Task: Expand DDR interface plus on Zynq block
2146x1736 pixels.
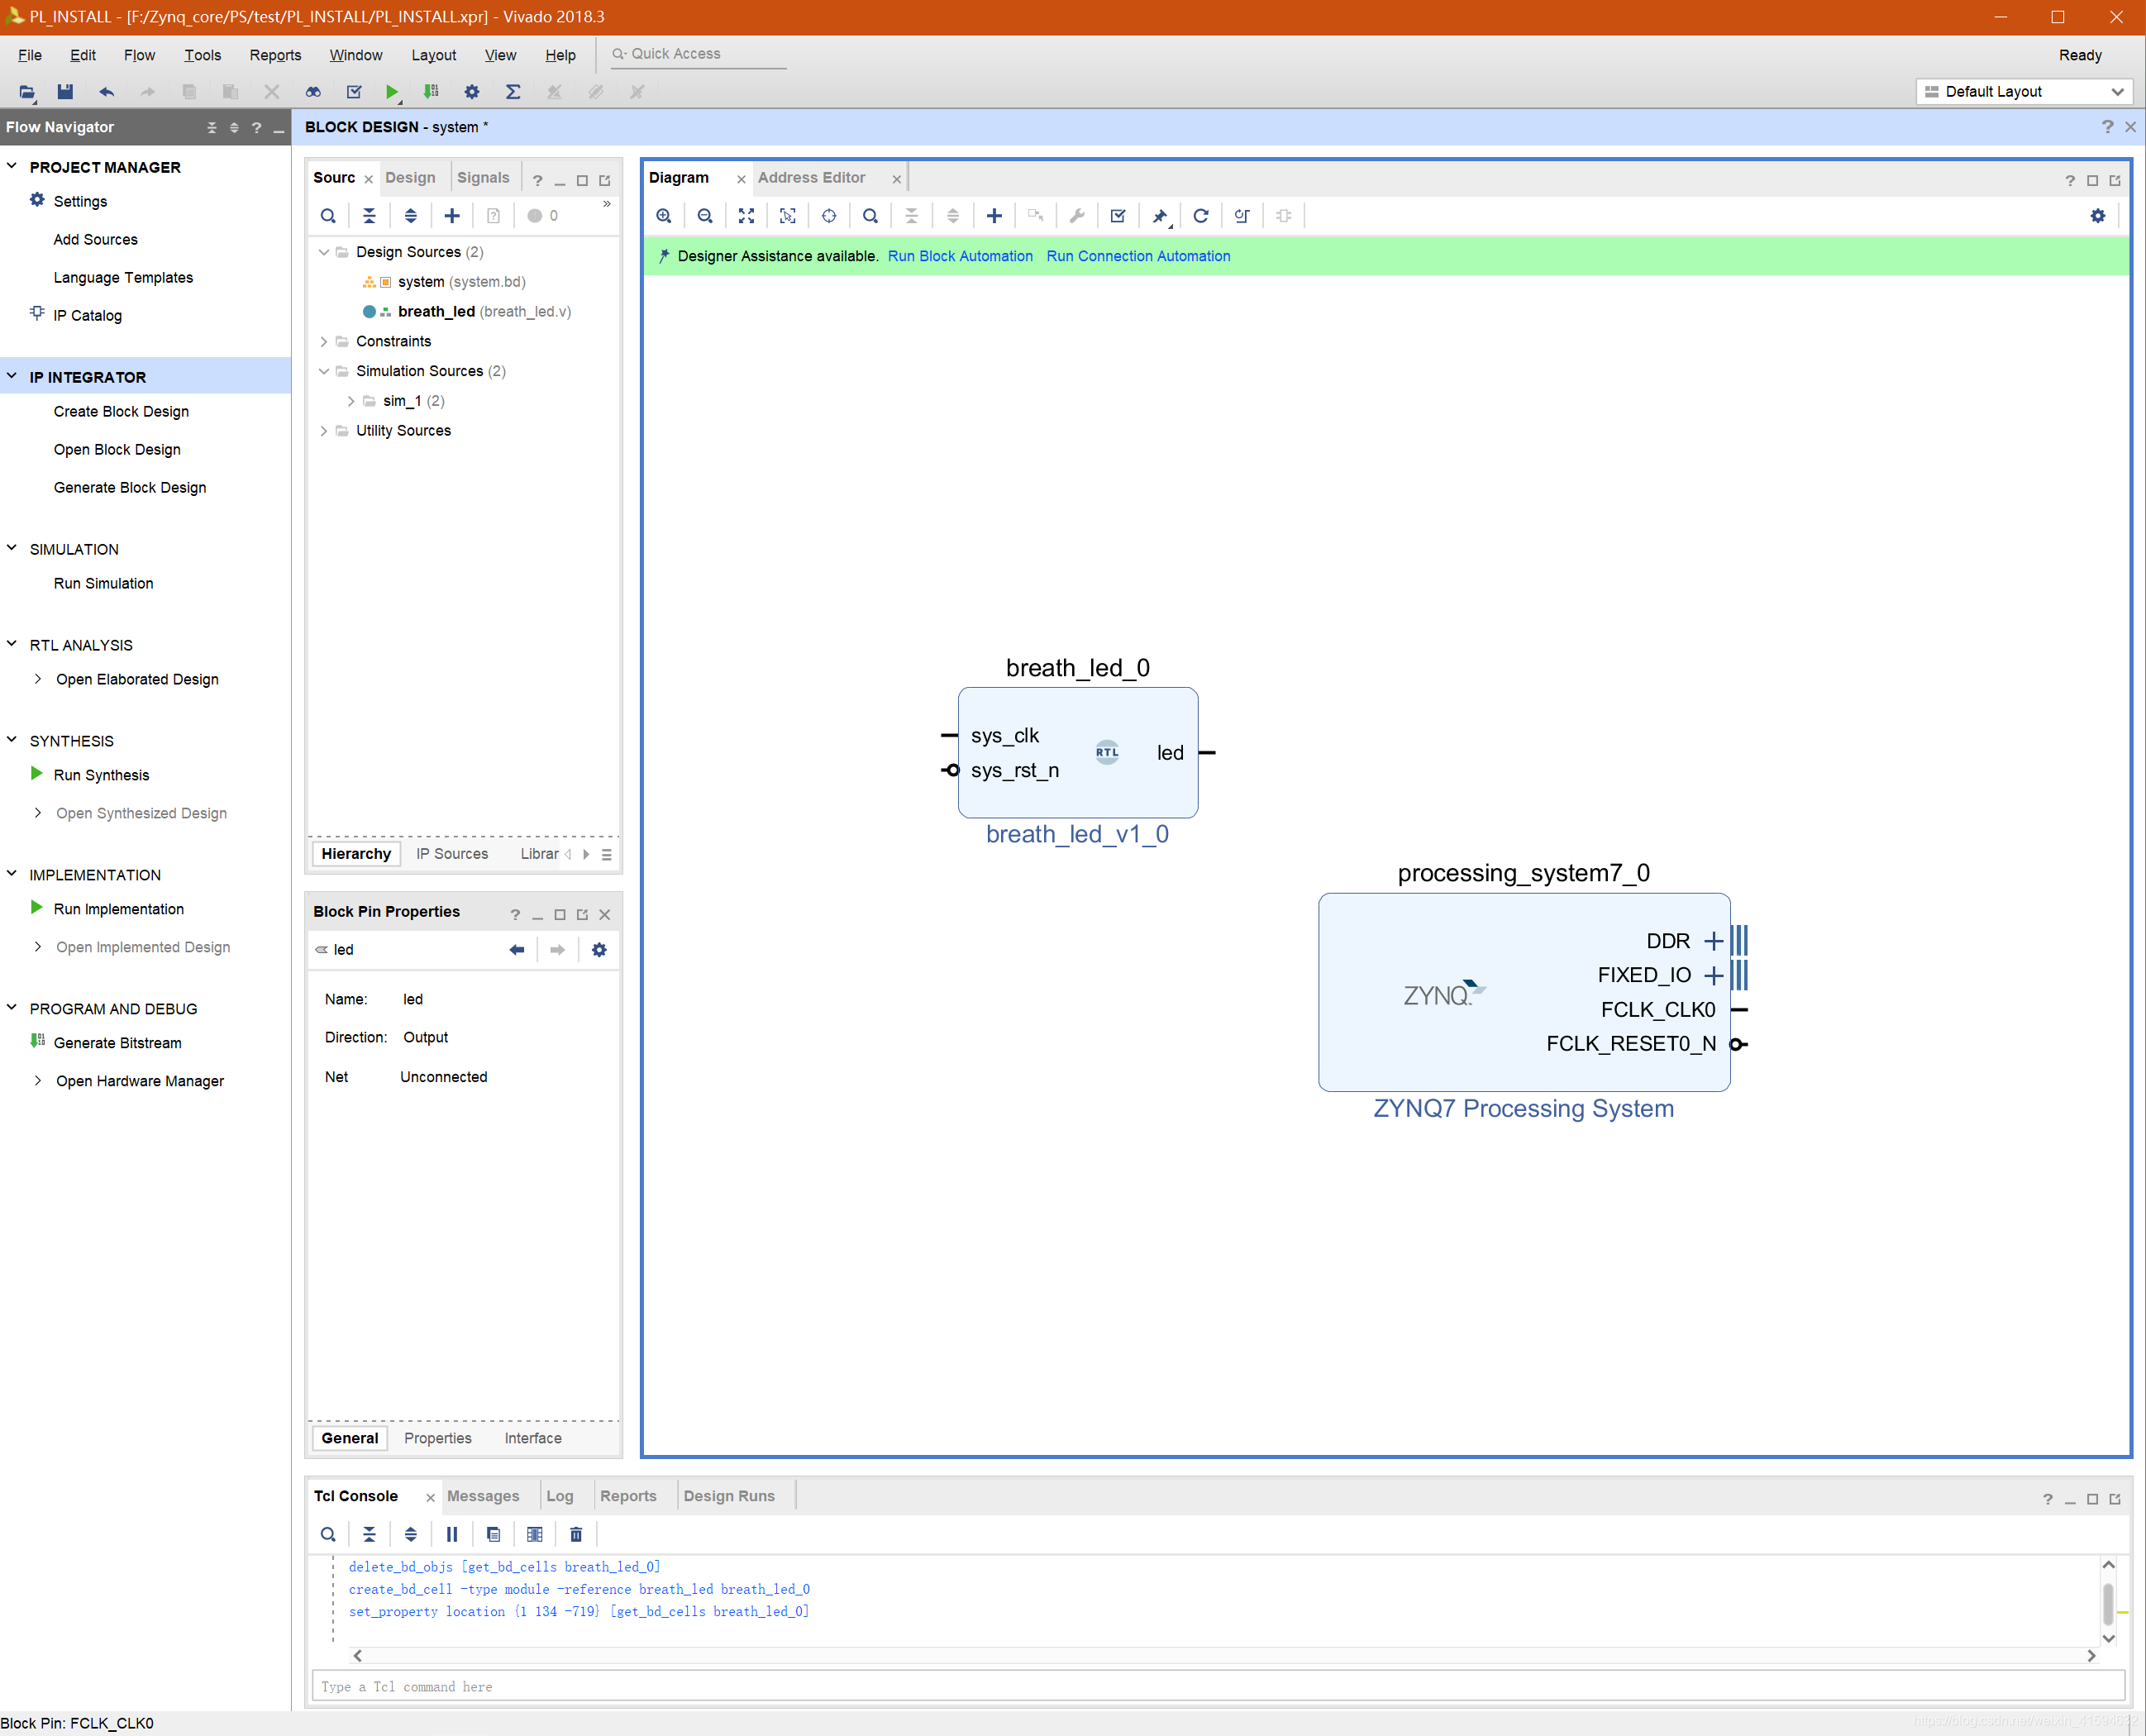Action: coord(1713,941)
